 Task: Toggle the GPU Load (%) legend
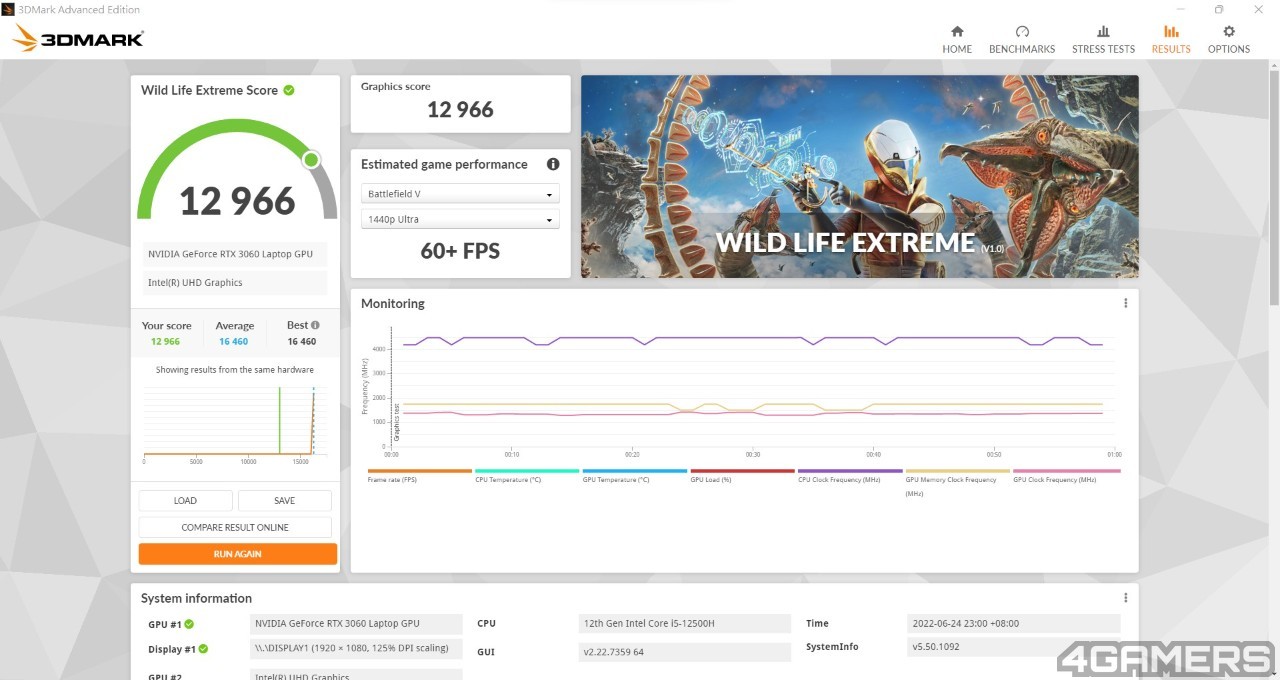pyautogui.click(x=741, y=476)
